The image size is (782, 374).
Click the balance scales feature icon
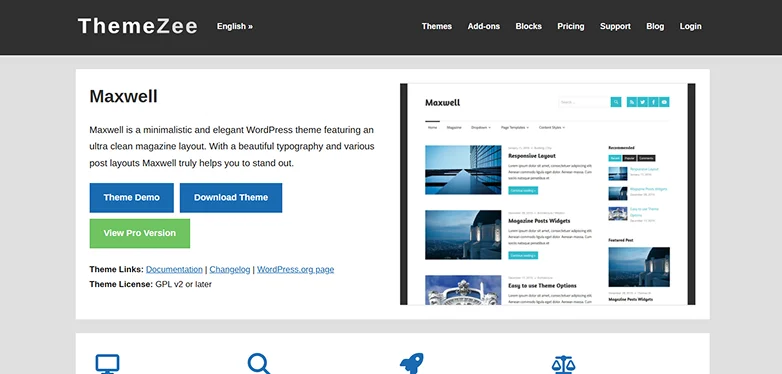(x=564, y=365)
